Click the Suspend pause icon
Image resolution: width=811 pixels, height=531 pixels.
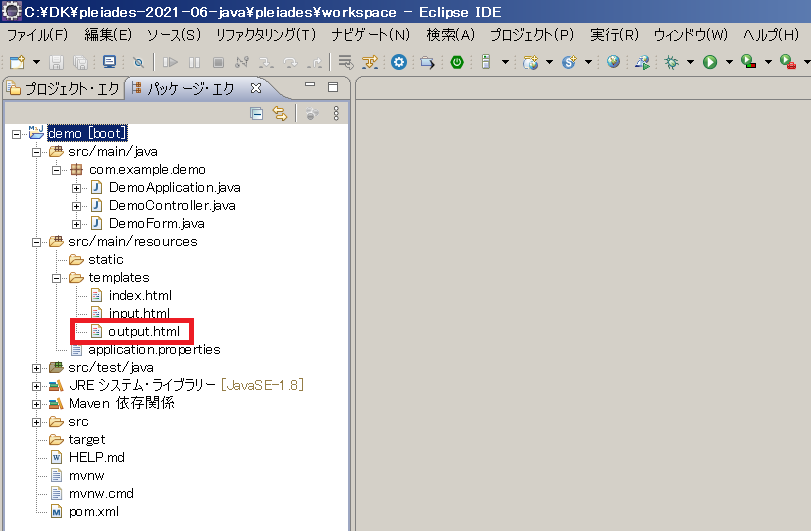tap(194, 63)
